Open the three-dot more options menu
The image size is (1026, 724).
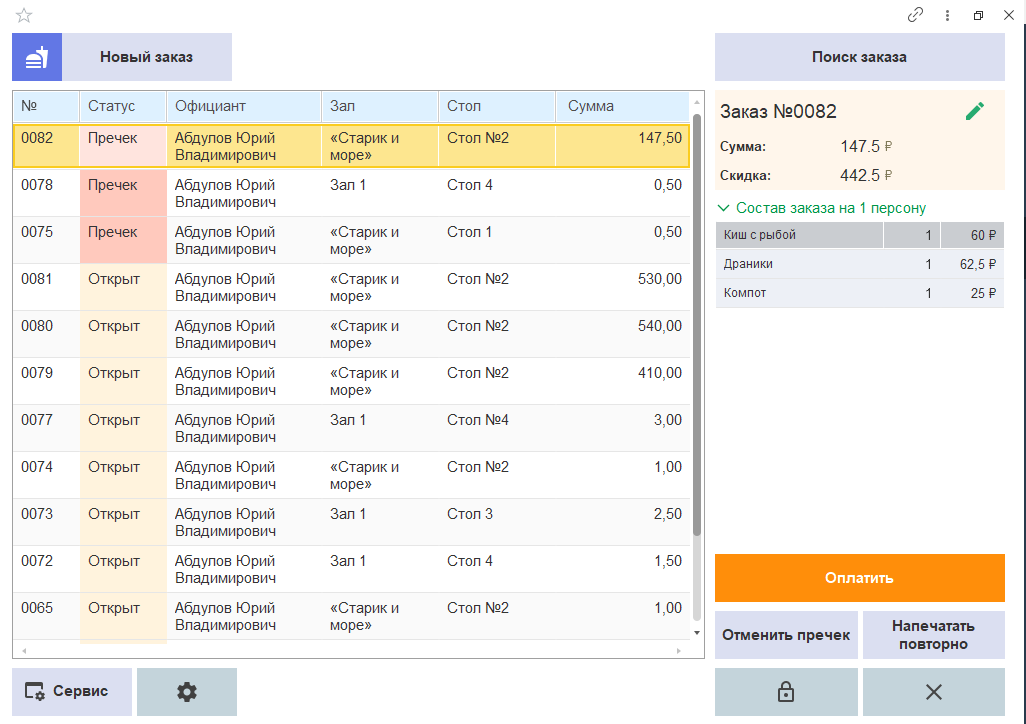coord(947,15)
